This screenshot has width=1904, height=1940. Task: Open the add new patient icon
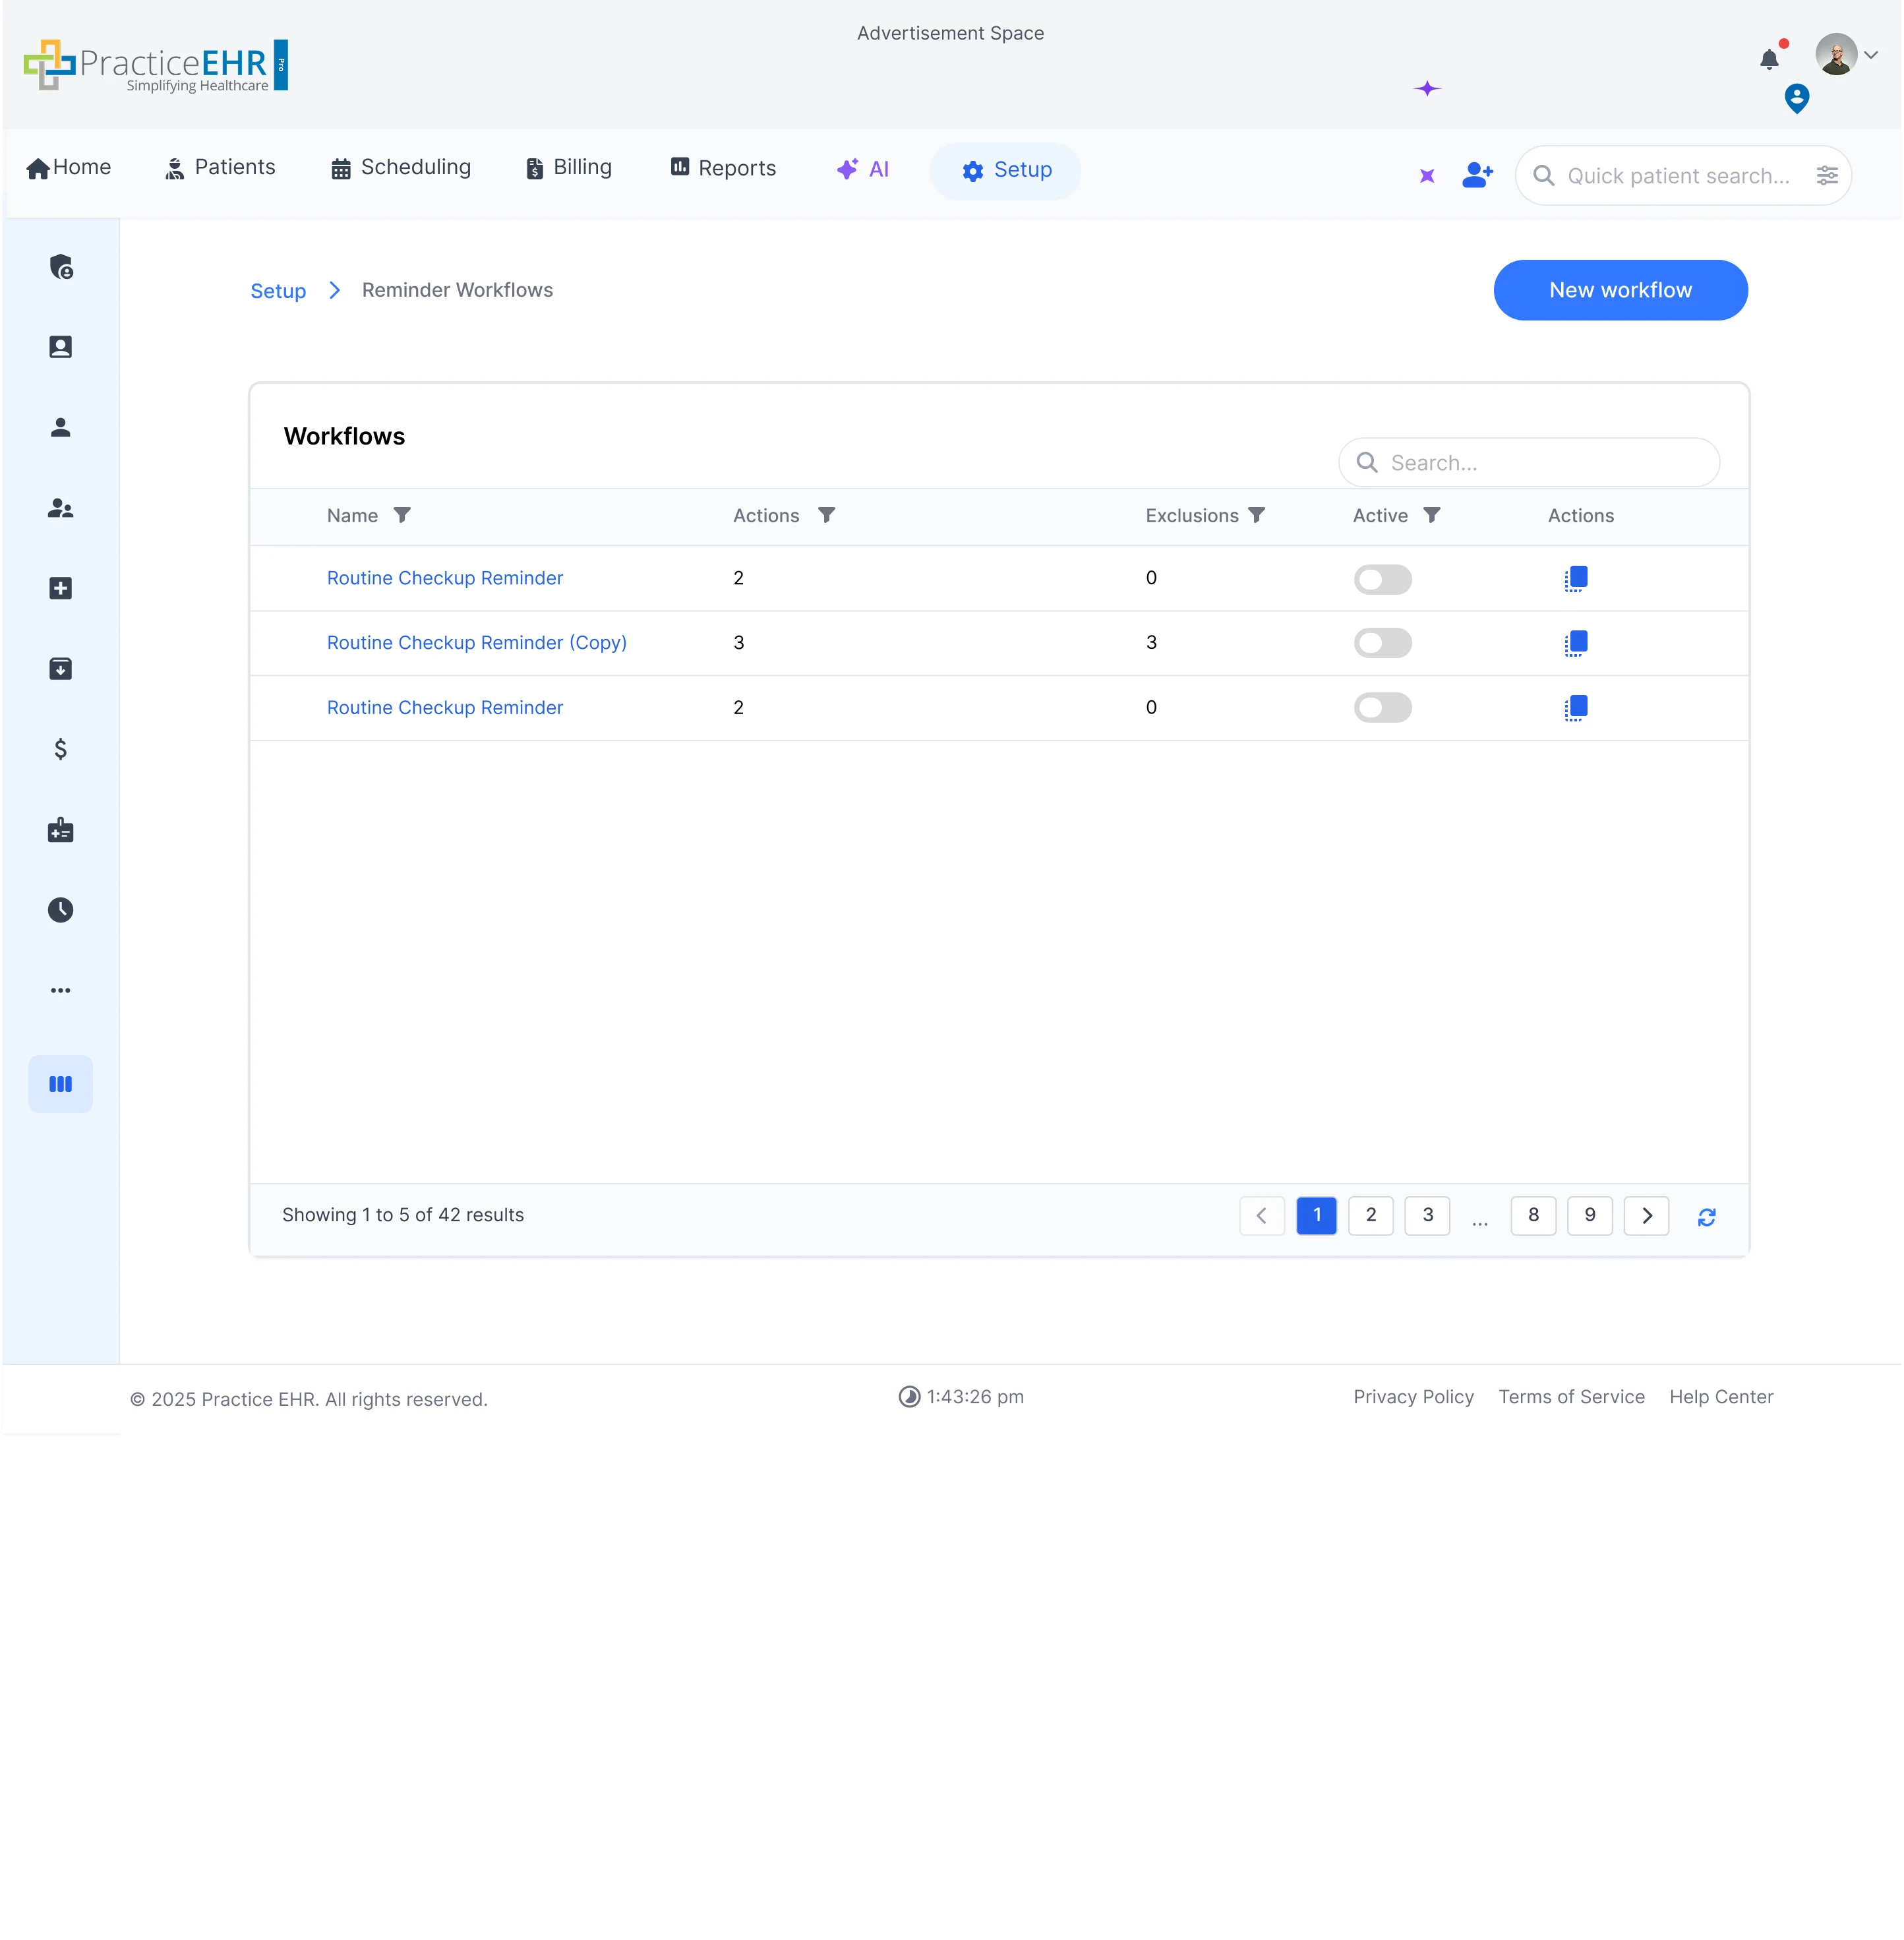(1477, 175)
